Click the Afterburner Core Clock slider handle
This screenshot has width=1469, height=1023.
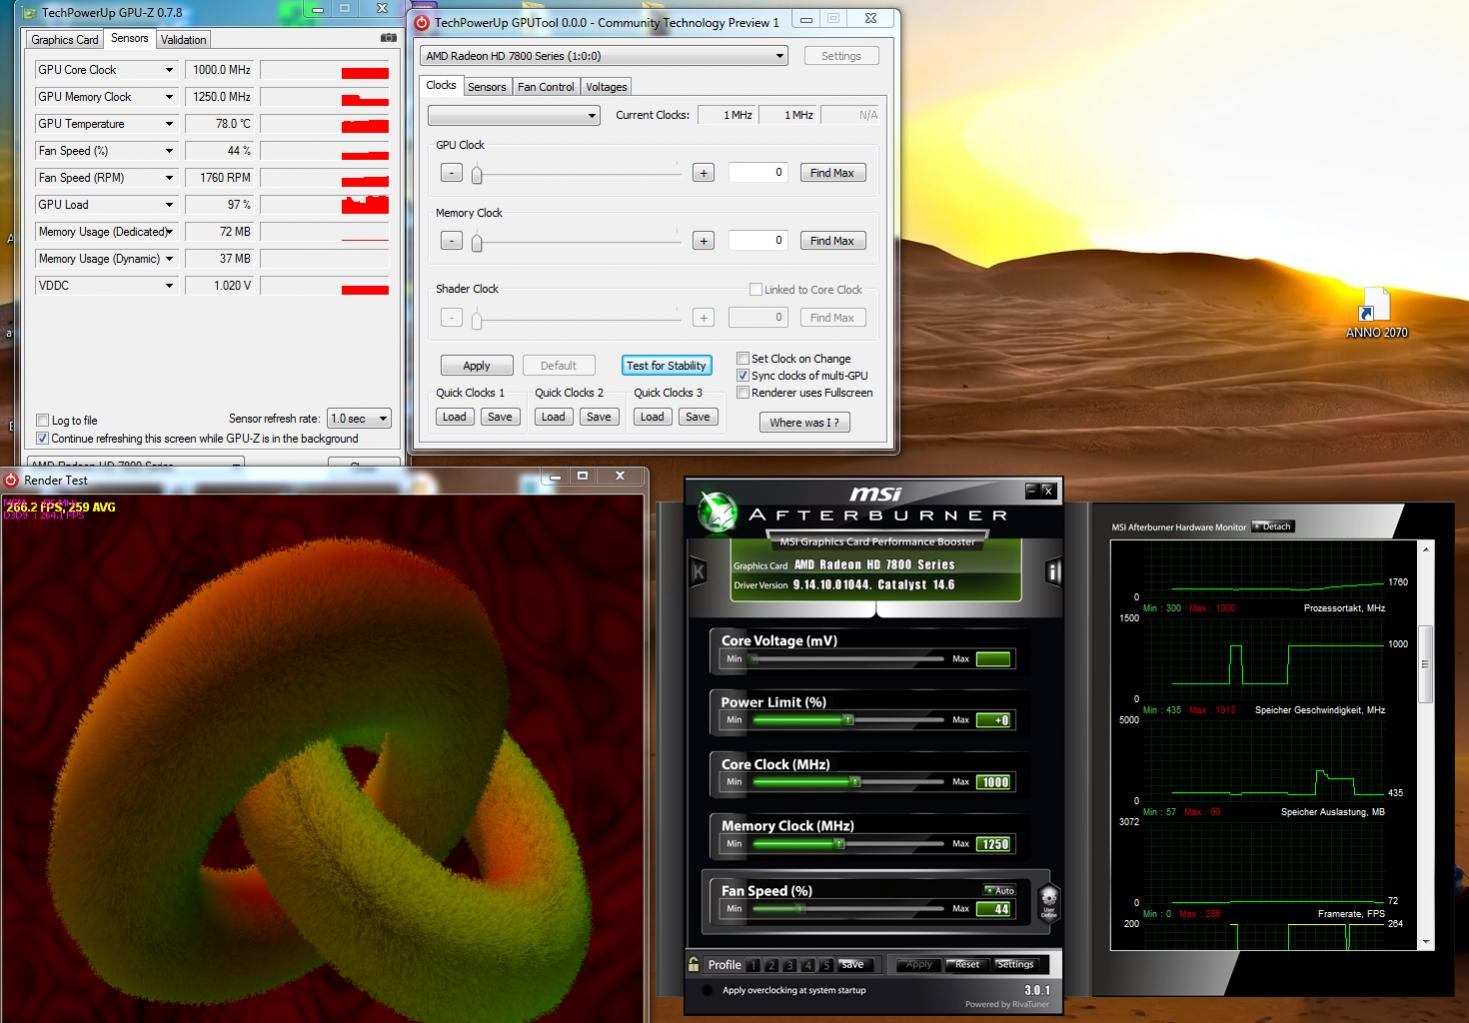click(855, 782)
